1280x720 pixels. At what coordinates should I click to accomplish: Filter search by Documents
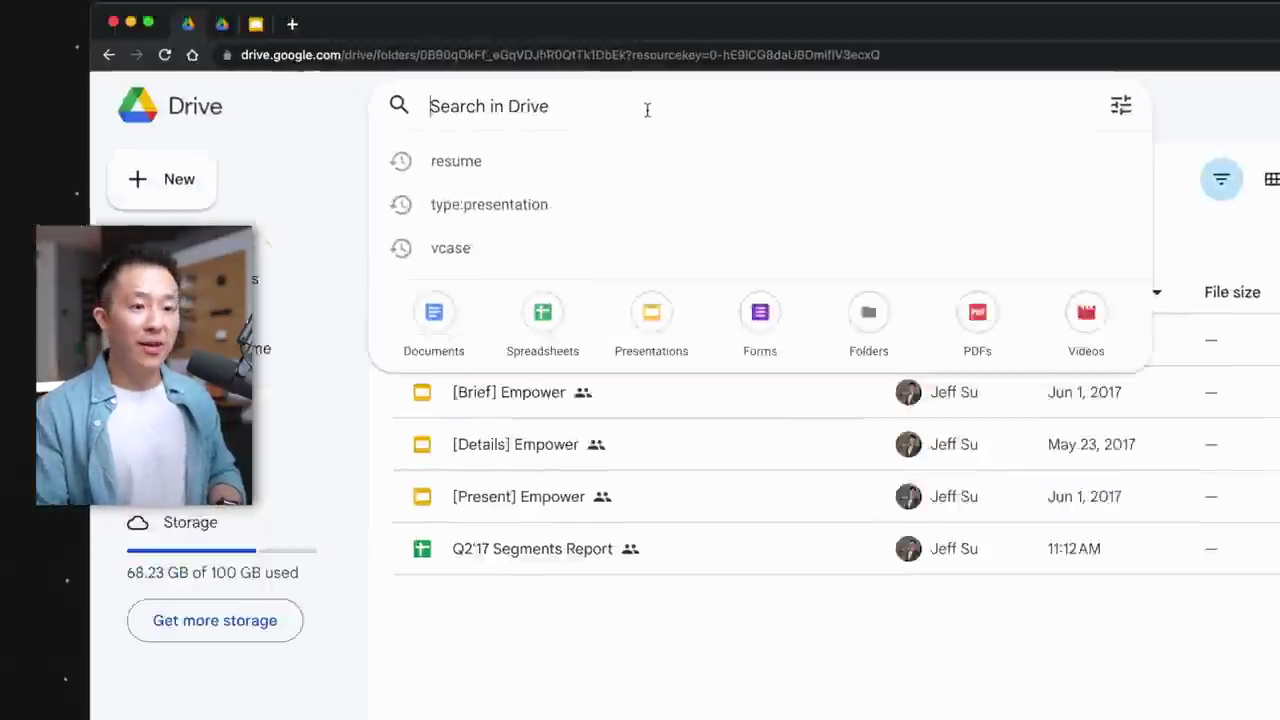pyautogui.click(x=434, y=326)
